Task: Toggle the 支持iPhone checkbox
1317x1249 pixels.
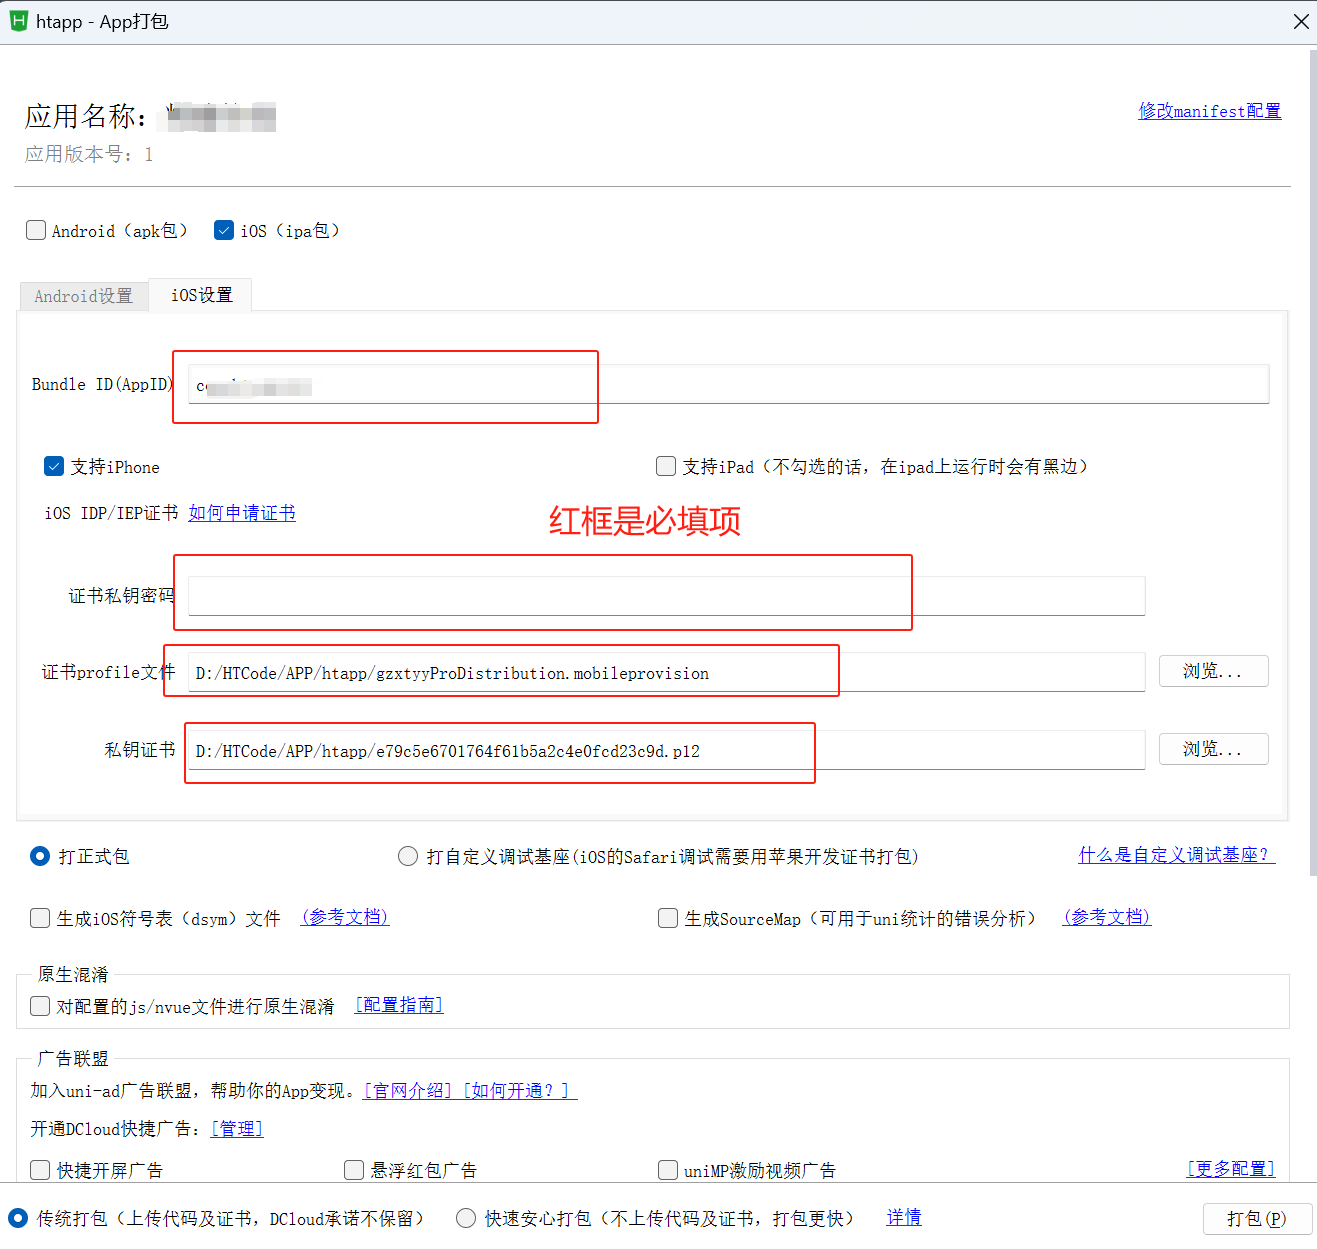Action: click(x=54, y=467)
